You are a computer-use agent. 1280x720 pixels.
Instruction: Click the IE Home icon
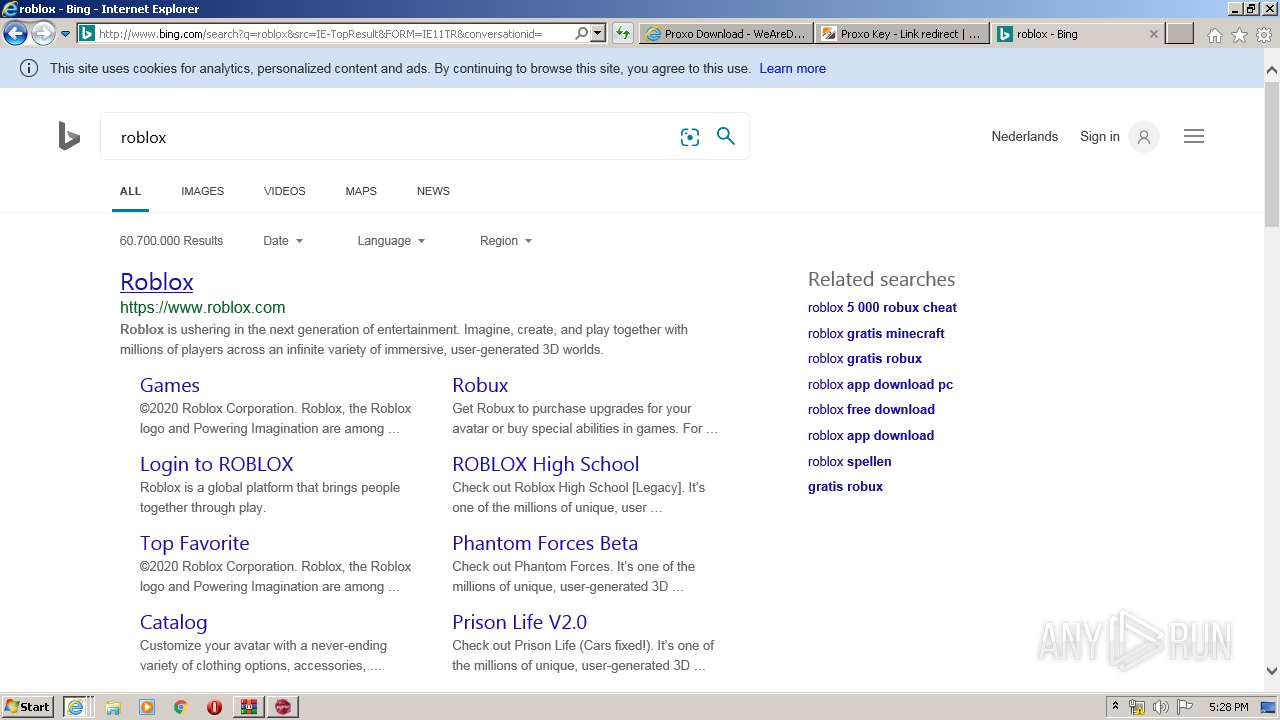point(1214,35)
